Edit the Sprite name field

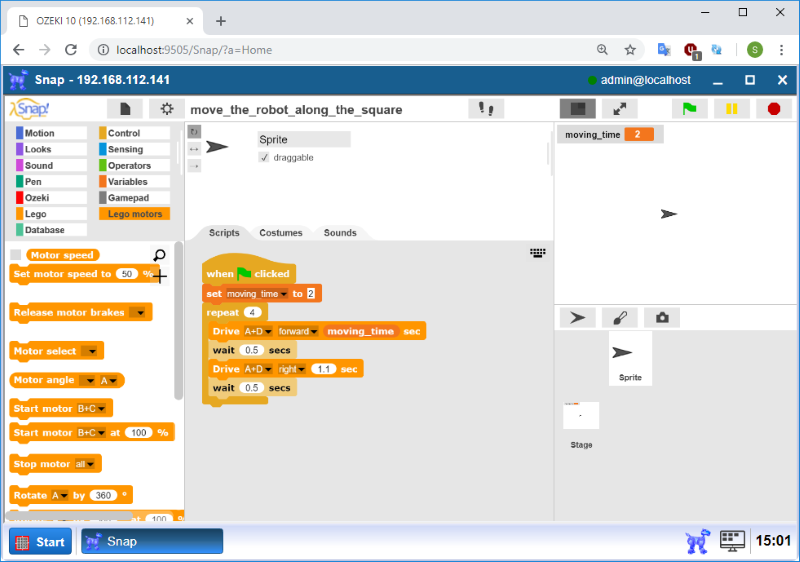pos(304,139)
